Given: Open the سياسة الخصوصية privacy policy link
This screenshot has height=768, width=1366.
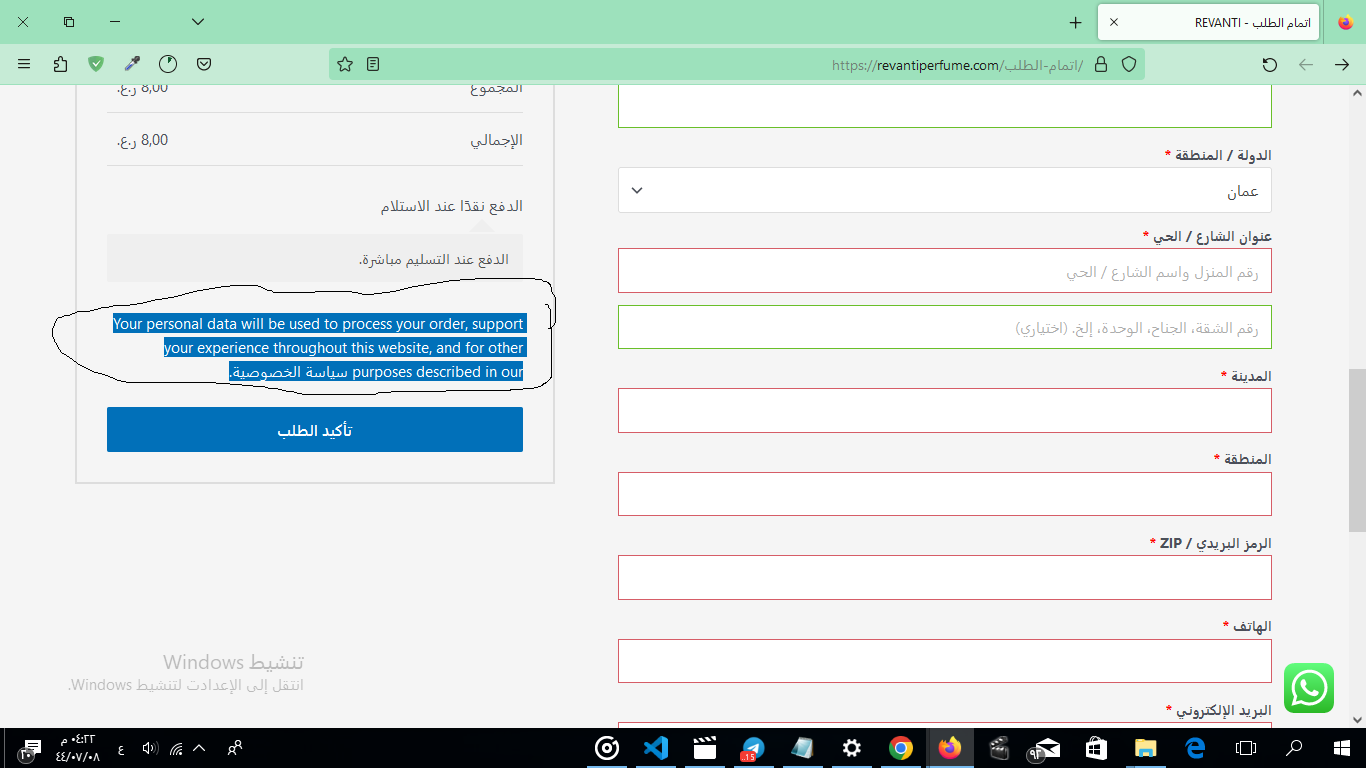Looking at the screenshot, I should 290,373.
